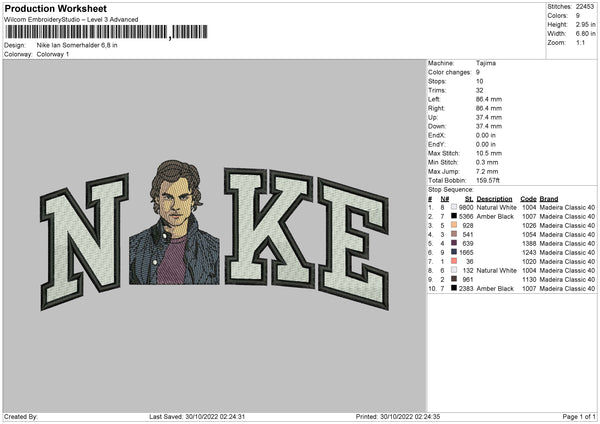The width and height of the screenshot is (600, 424).
Task: Click thread code 1243 in stop row 6
Action: (x=529, y=253)
